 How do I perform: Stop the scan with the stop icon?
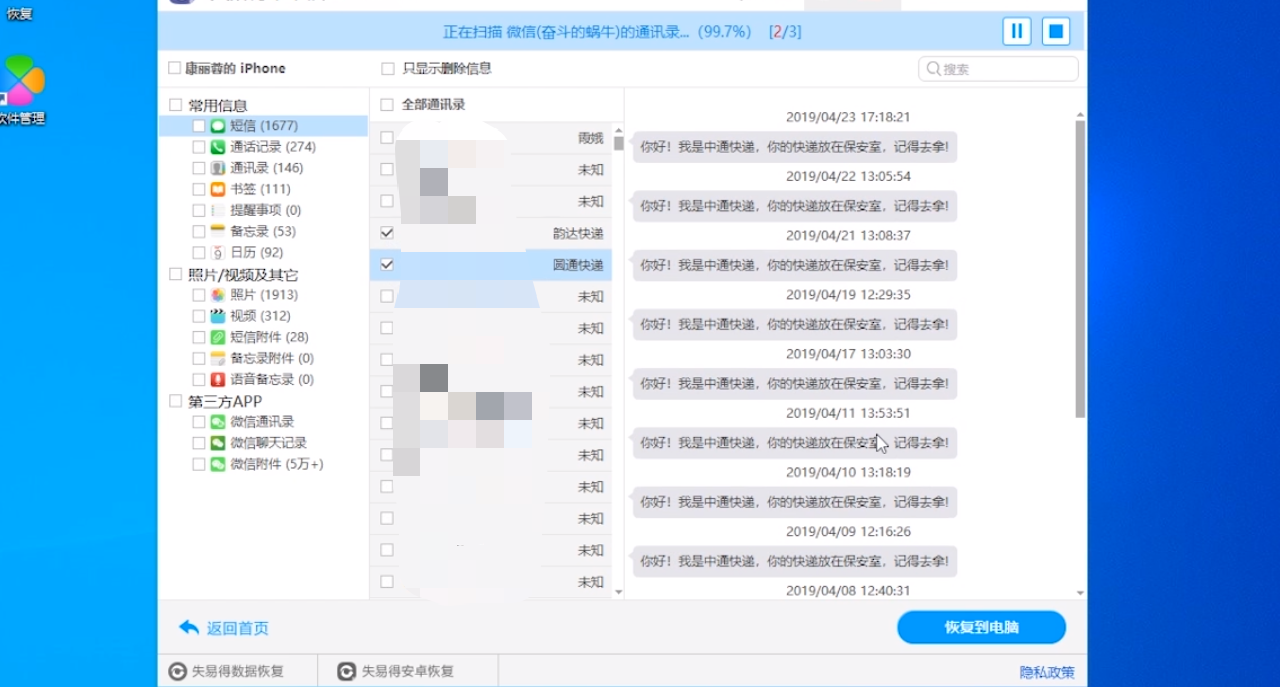click(x=1056, y=32)
